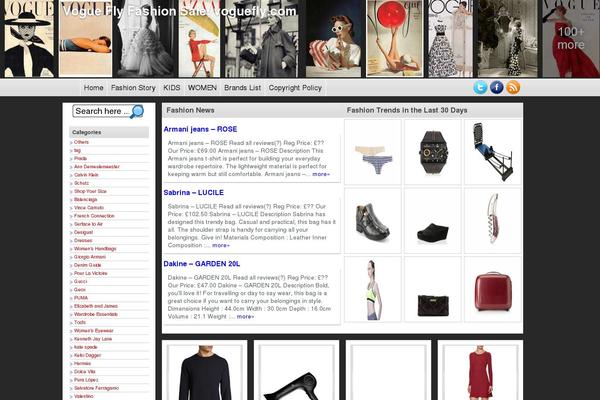This screenshot has width=600, height=400.
Task: Open the WOMEN menu item
Action: point(202,88)
